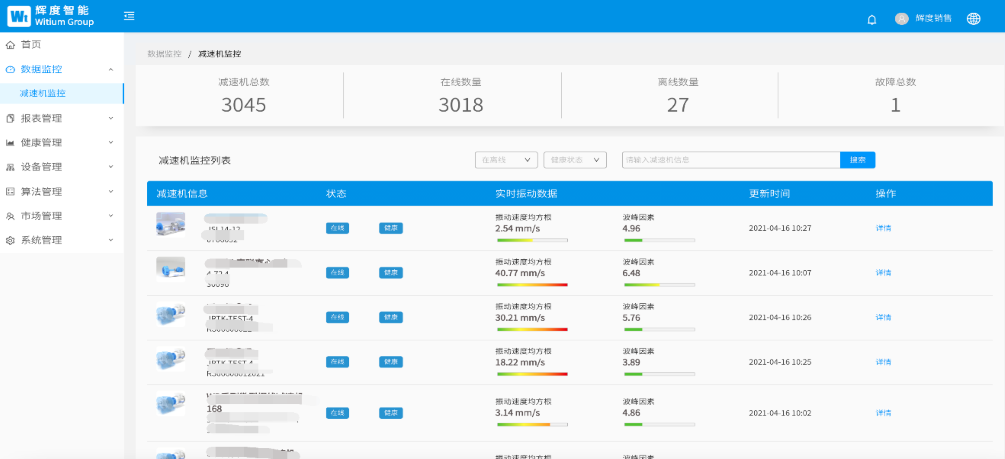Viewport: 1005px width, 459px height.
Task: Click the home icon beside 首页
Action: [11, 45]
